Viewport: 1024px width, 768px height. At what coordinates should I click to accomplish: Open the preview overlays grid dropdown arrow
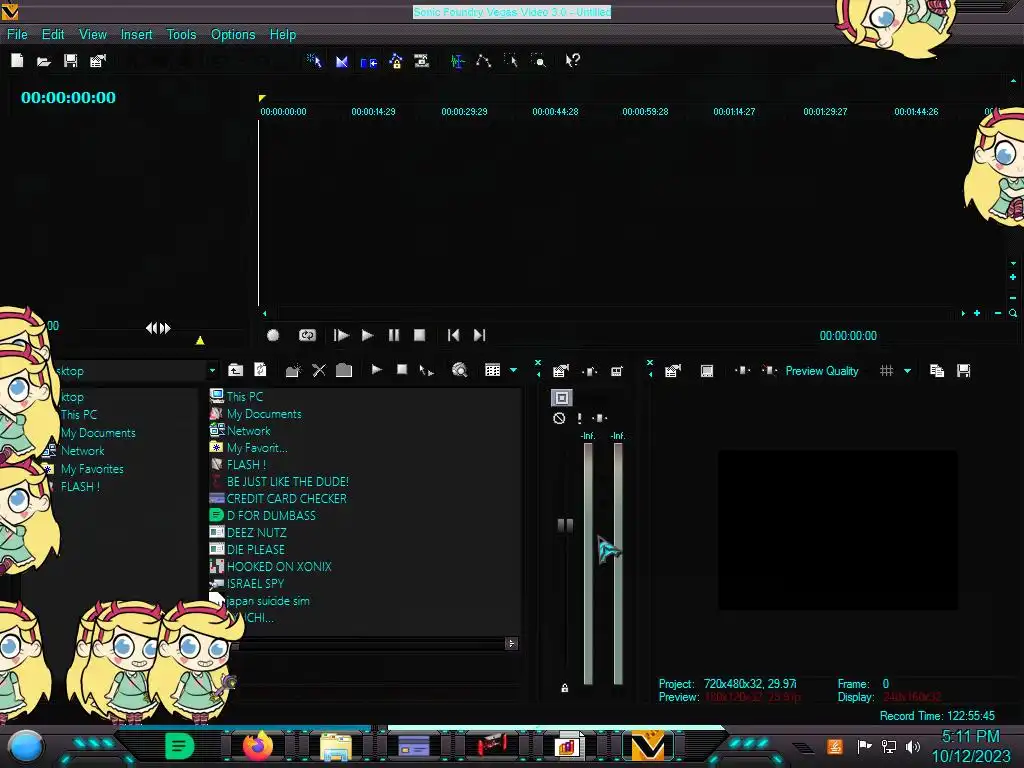(x=907, y=371)
